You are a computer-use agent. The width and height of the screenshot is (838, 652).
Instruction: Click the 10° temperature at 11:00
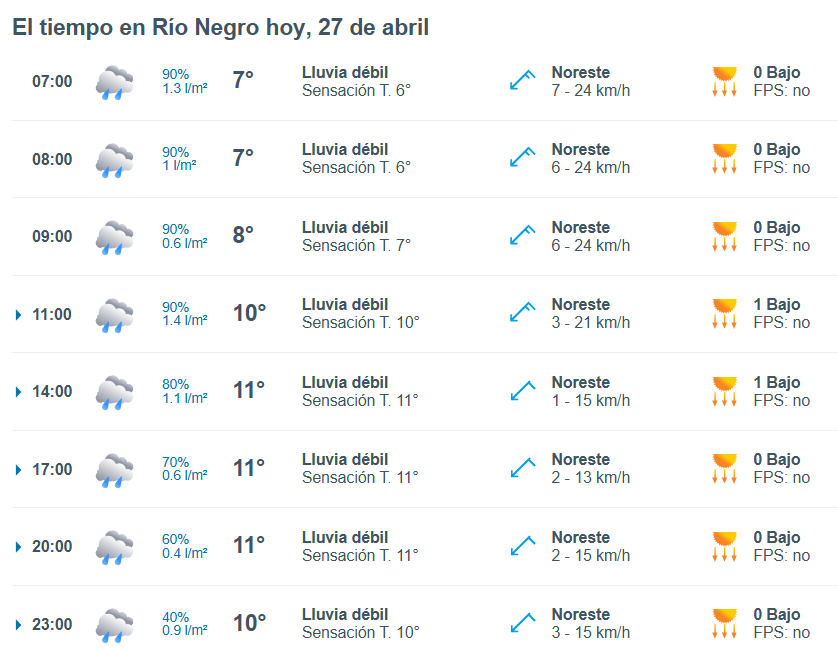[x=249, y=313]
